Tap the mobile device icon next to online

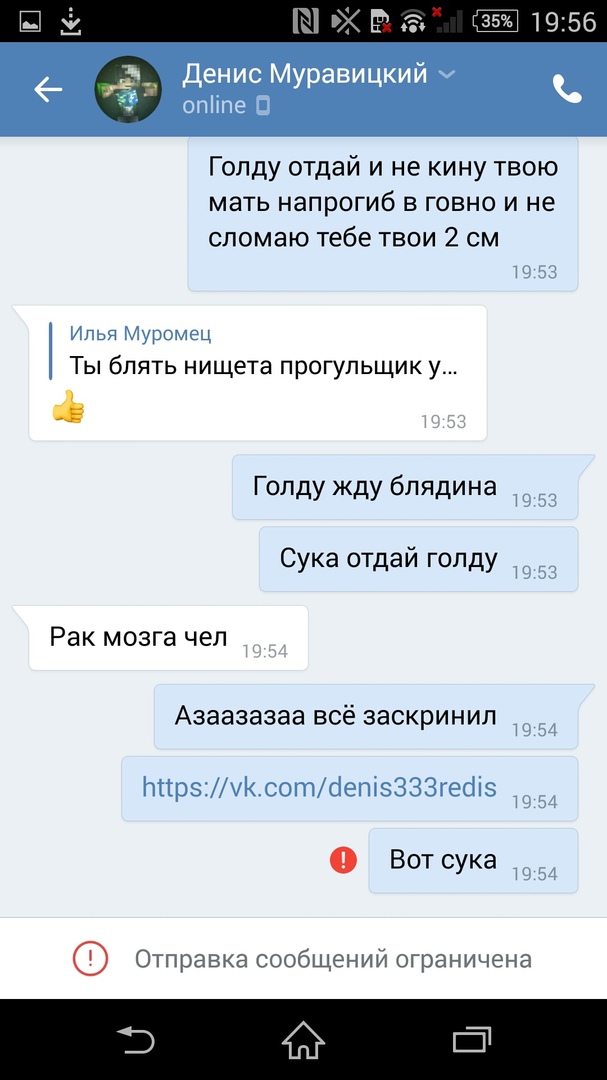263,106
